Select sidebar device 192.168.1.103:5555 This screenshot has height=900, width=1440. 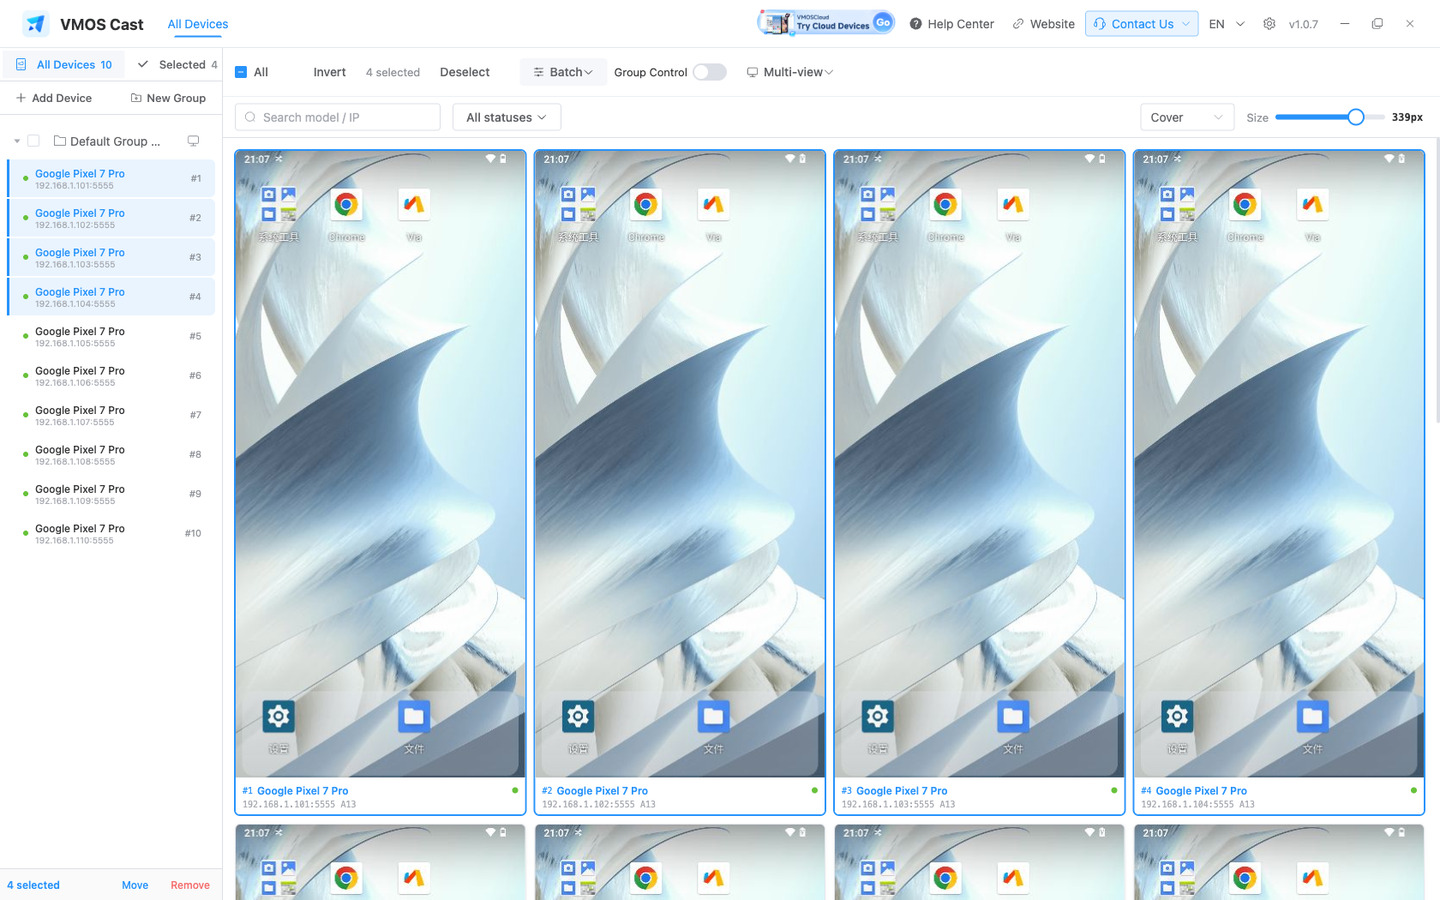tap(111, 258)
